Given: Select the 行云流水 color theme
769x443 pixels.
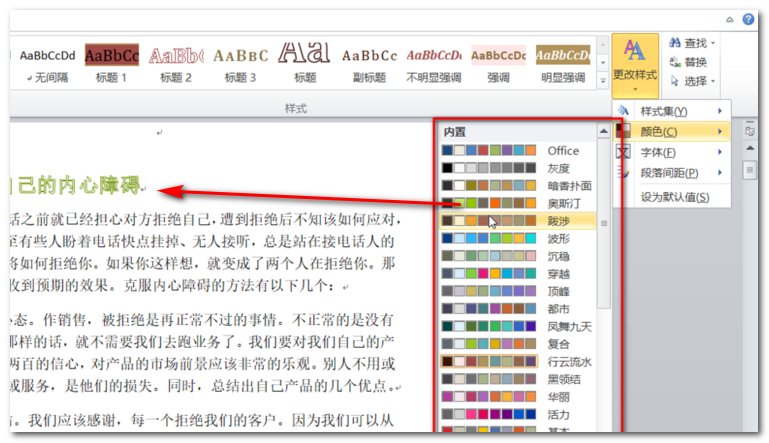Looking at the screenshot, I should click(x=517, y=362).
